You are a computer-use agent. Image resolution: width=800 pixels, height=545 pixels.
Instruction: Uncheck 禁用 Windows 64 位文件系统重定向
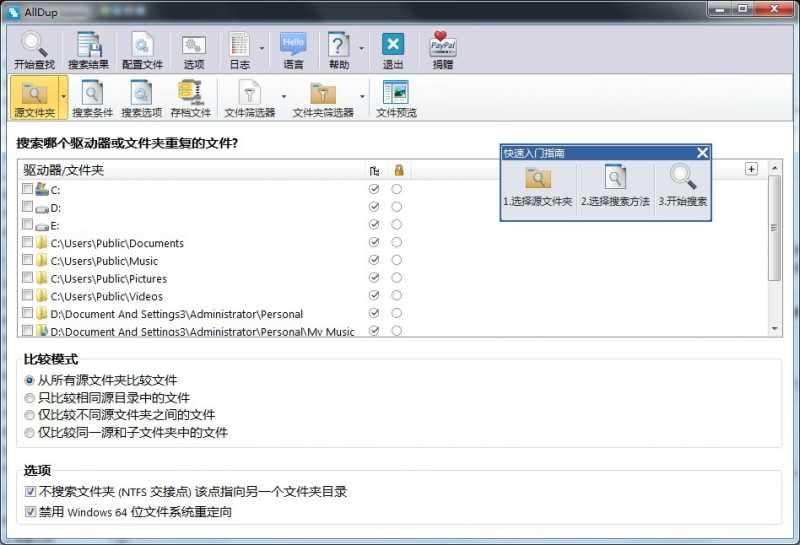tap(30, 512)
